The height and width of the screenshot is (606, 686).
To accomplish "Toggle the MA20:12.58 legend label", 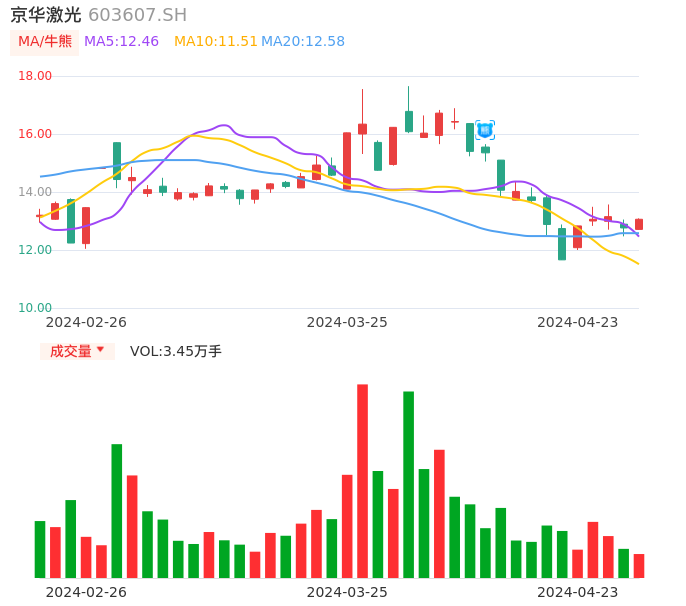I will pyautogui.click(x=302, y=42).
